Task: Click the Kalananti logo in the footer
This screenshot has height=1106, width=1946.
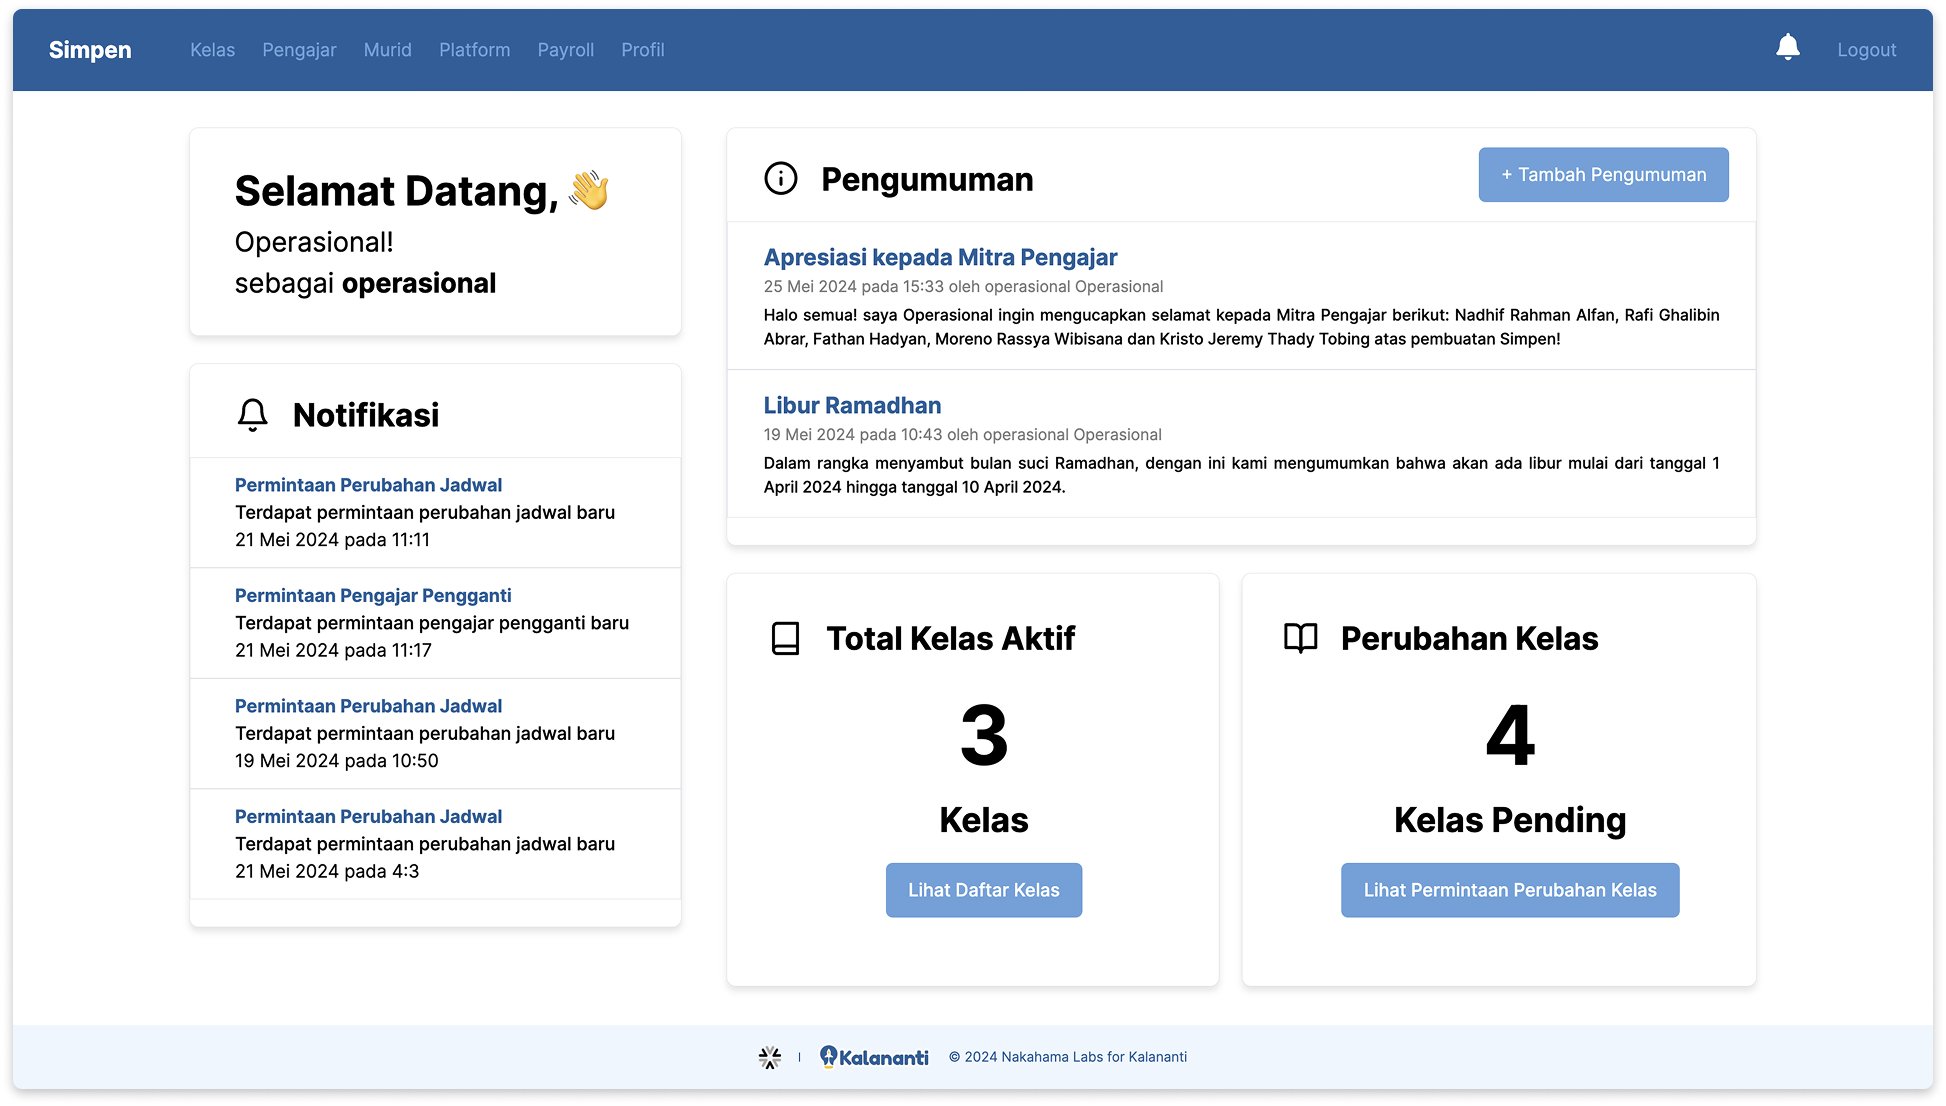Action: click(x=874, y=1057)
